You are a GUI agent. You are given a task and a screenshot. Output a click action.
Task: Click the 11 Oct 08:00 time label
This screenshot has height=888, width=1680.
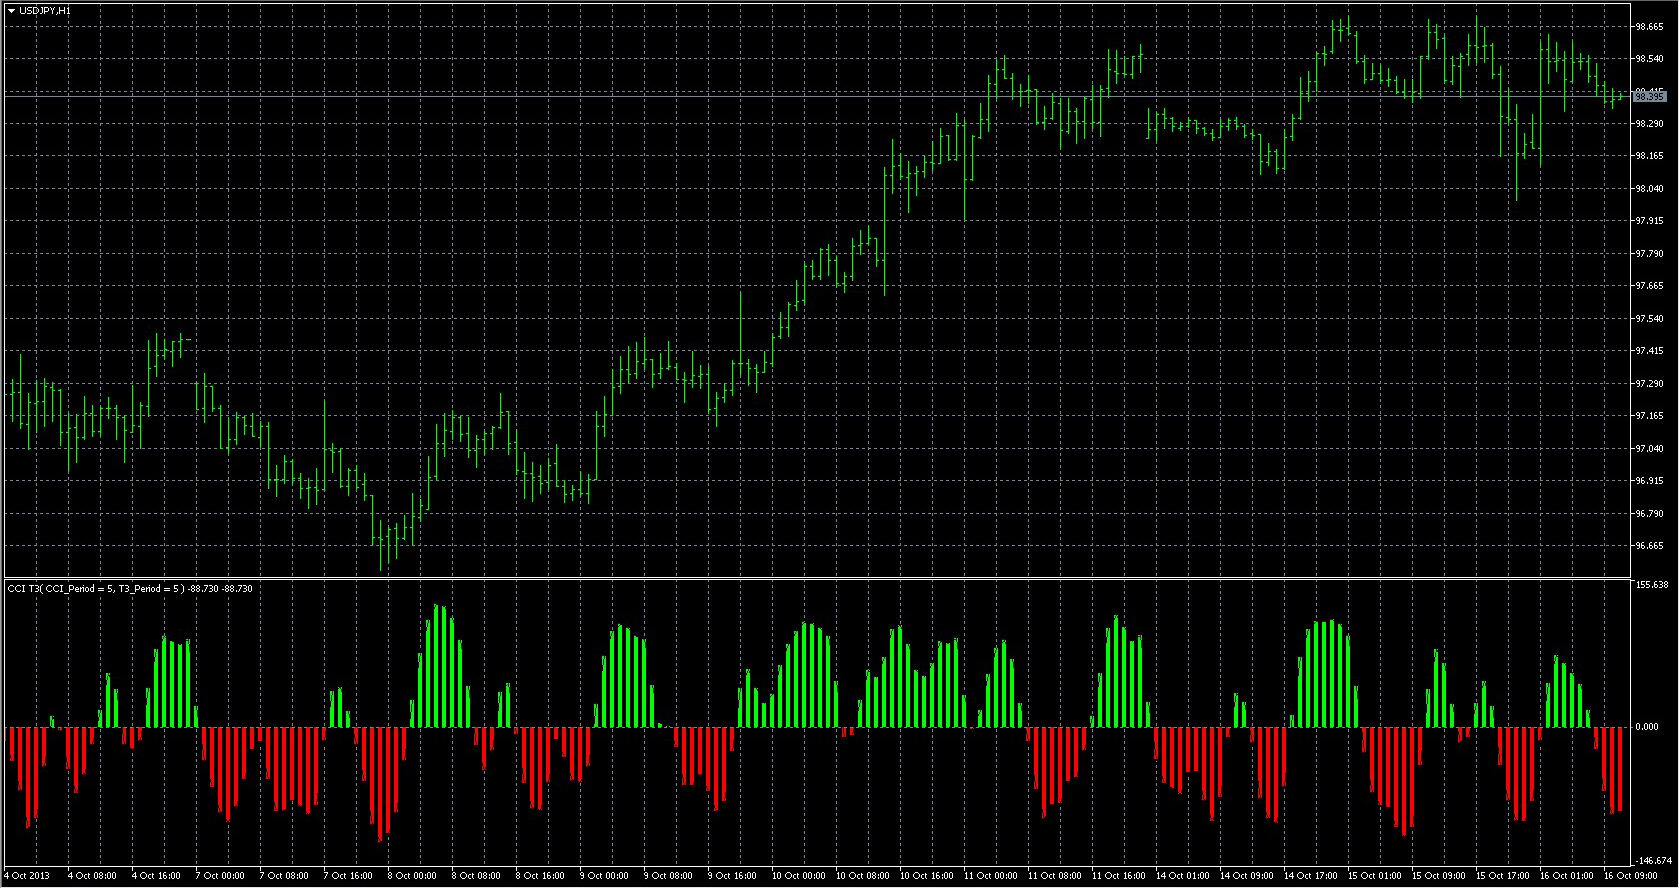pos(1054,876)
